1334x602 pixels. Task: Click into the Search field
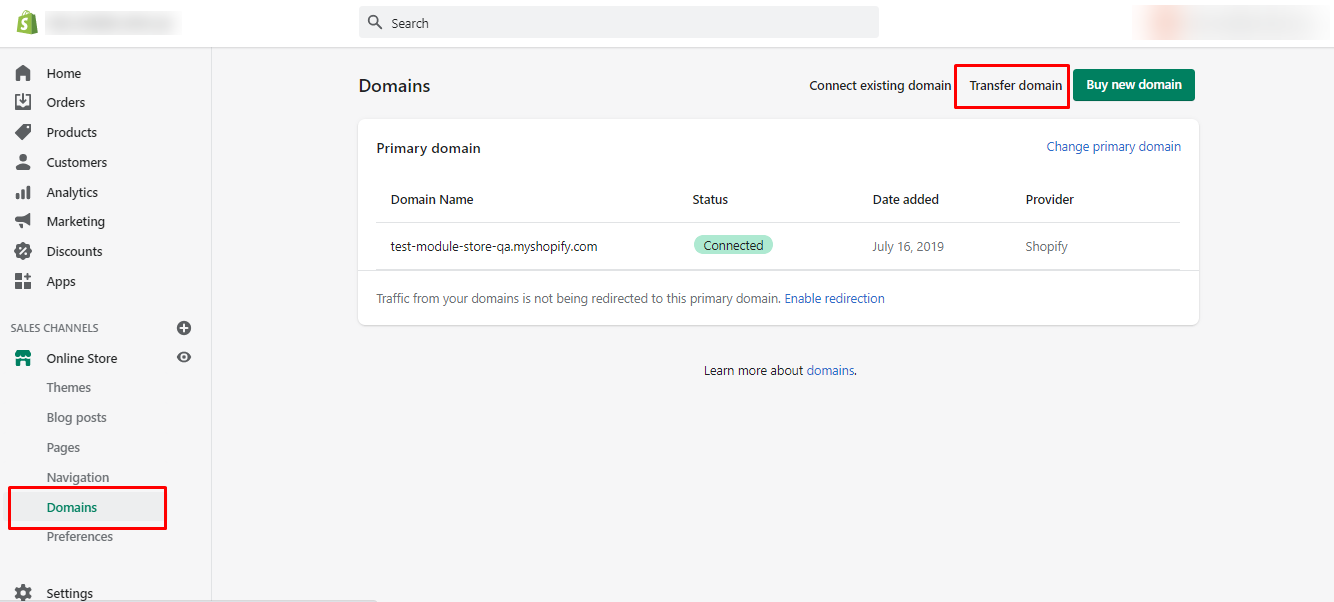pyautogui.click(x=618, y=22)
